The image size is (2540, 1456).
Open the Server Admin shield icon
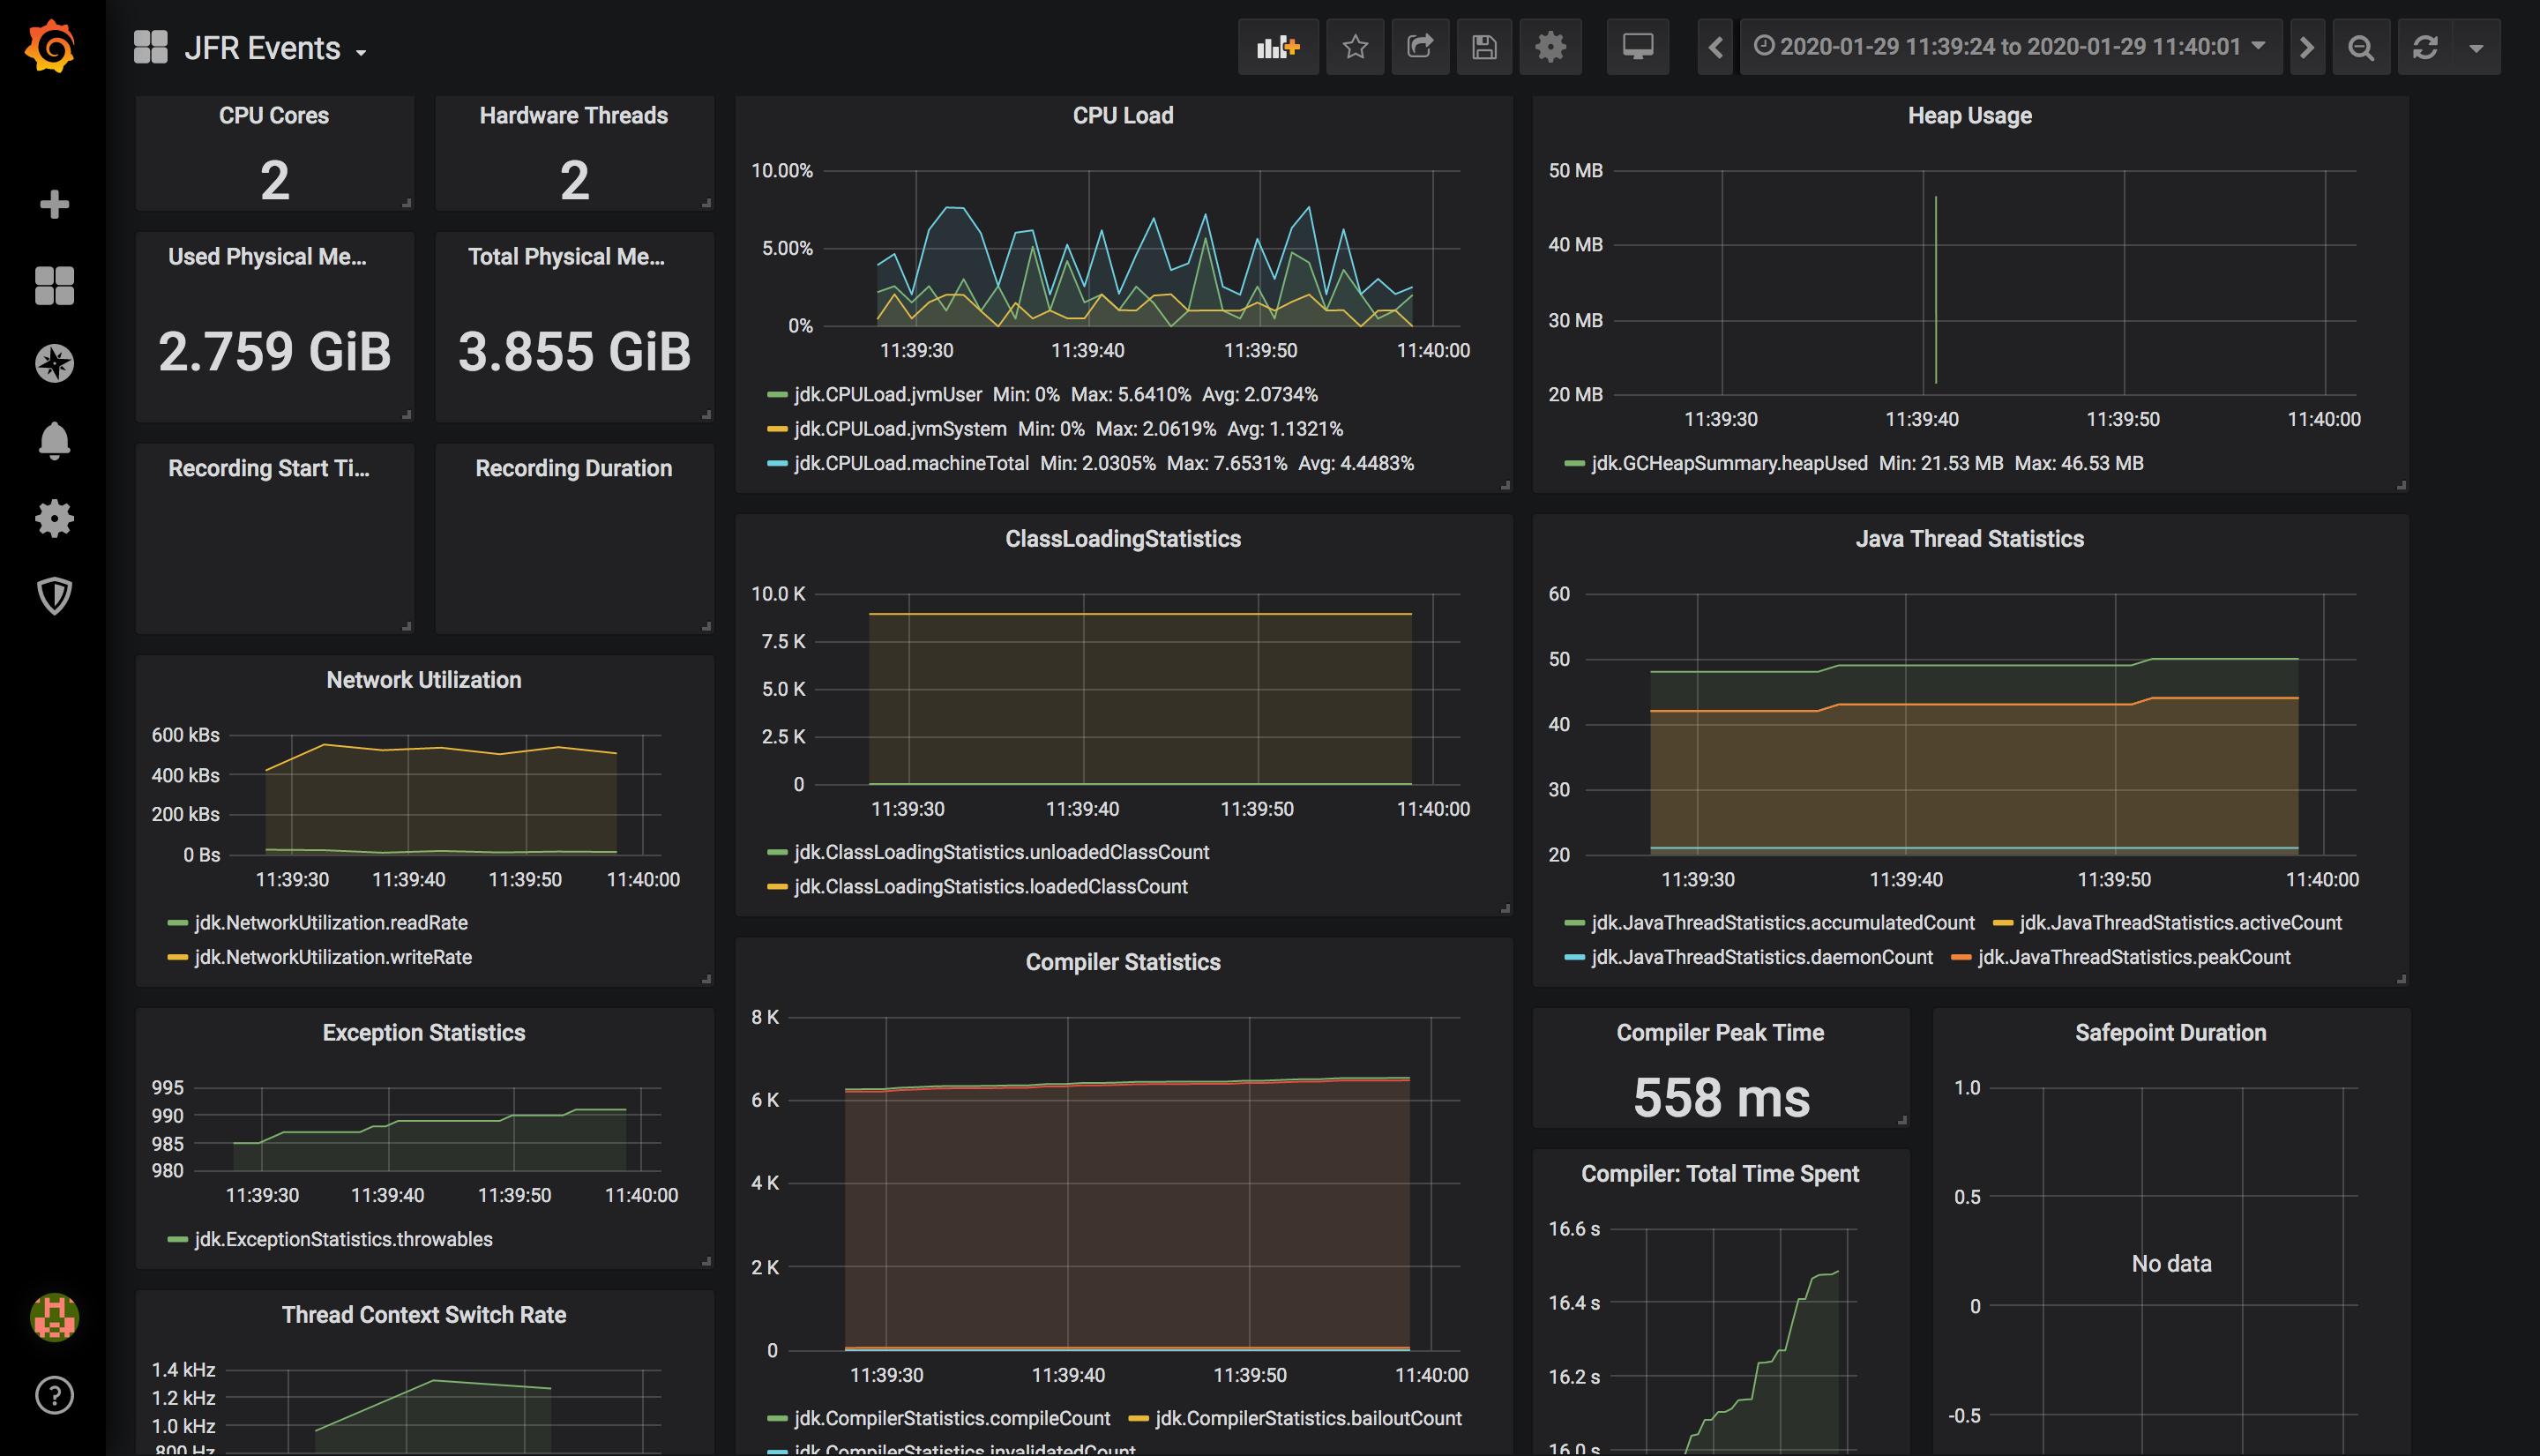coord(54,596)
